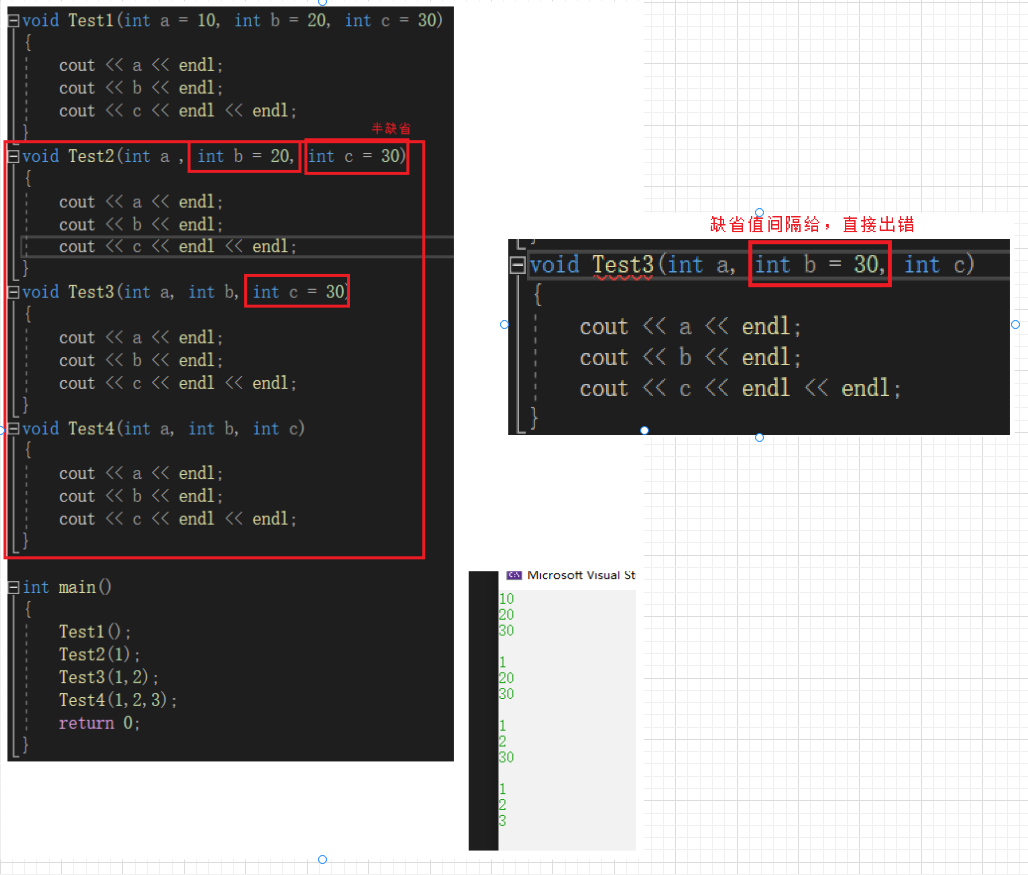Click the 'Test4(1, 2, 3);' call in main

pyautogui.click(x=118, y=700)
